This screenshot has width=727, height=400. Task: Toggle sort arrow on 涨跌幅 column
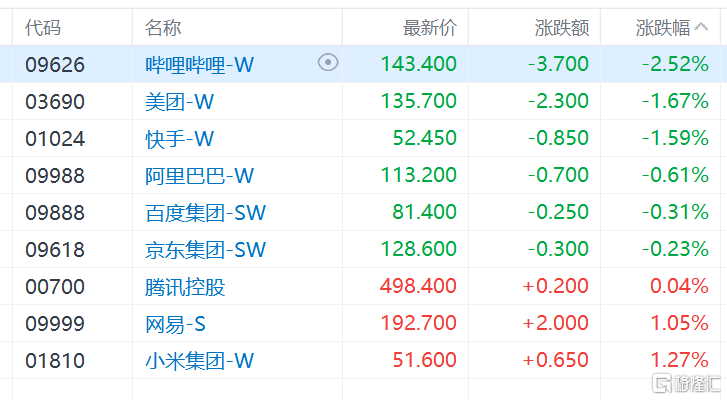point(701,27)
